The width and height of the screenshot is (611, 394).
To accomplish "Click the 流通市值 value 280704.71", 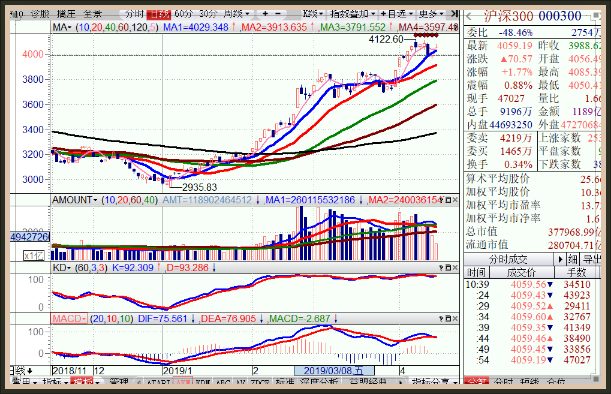I will (x=571, y=245).
